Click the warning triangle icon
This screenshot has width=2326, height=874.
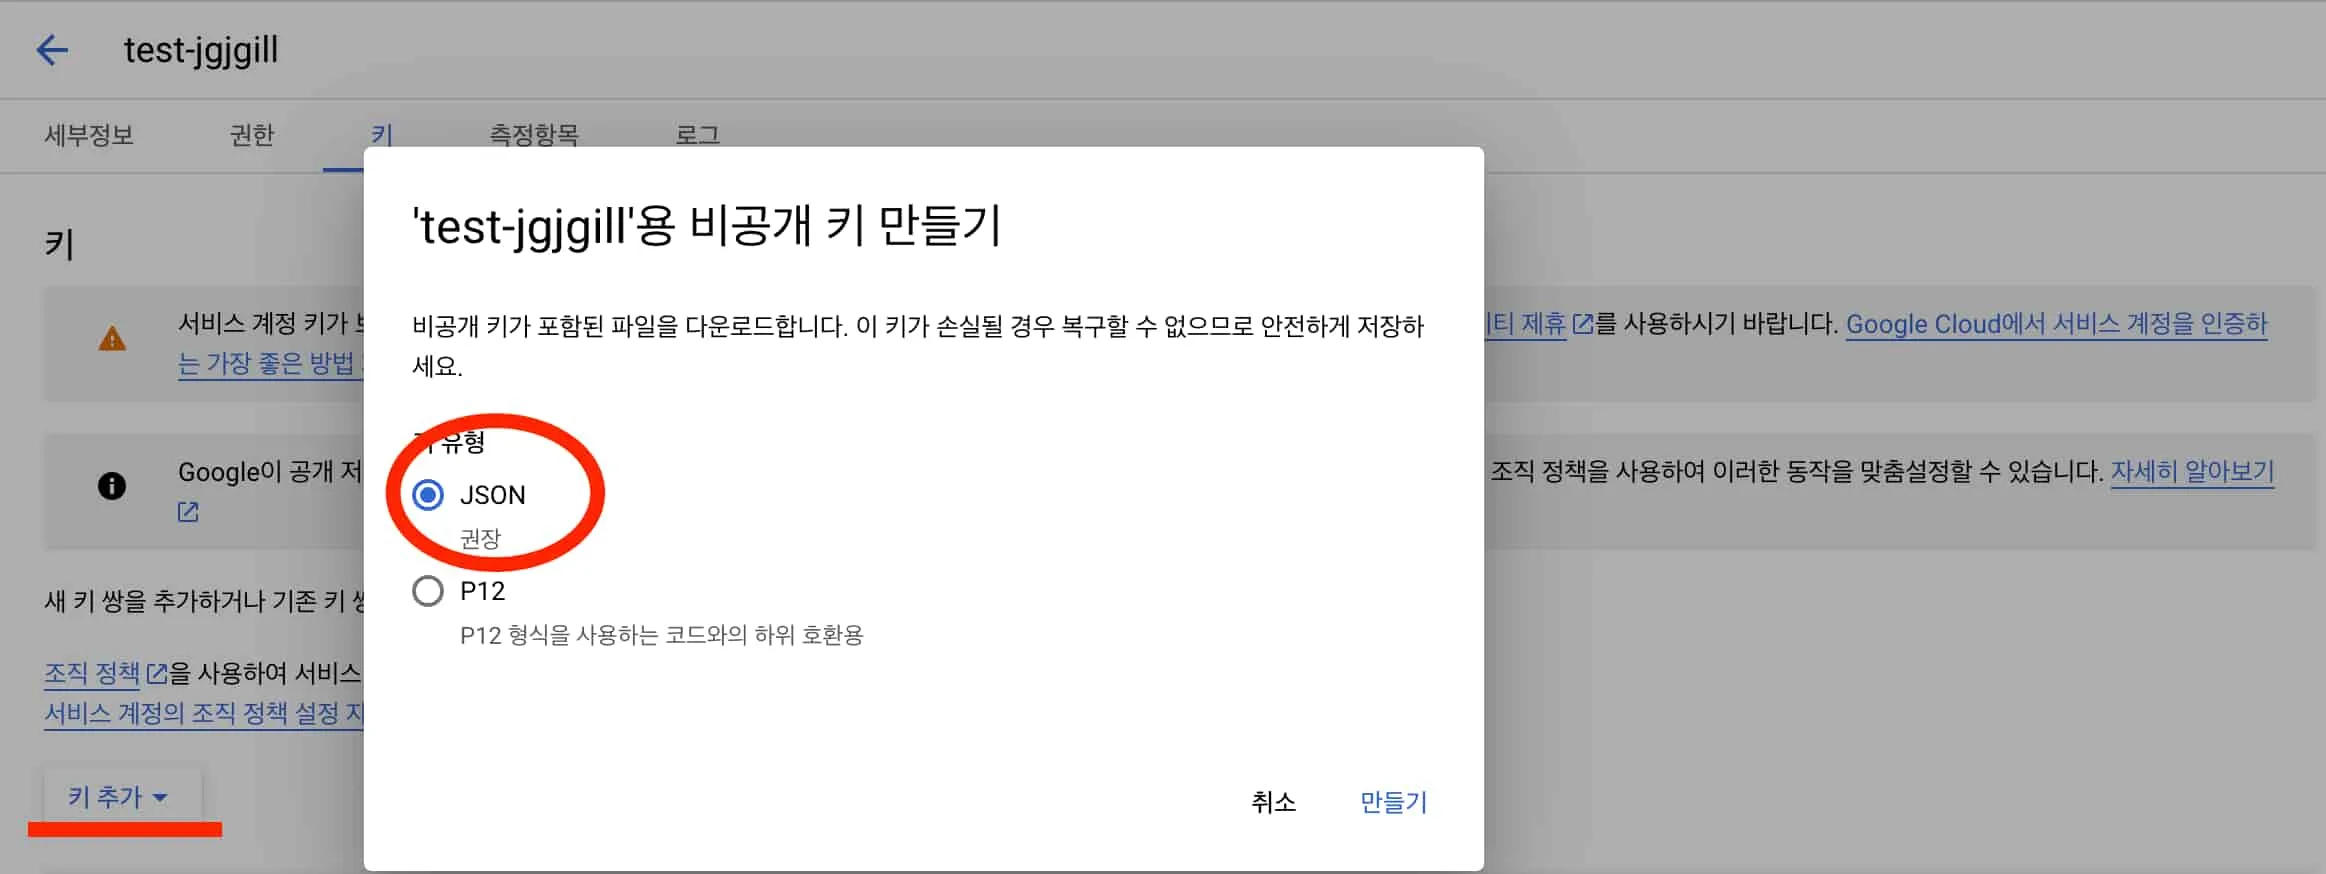pyautogui.click(x=112, y=340)
